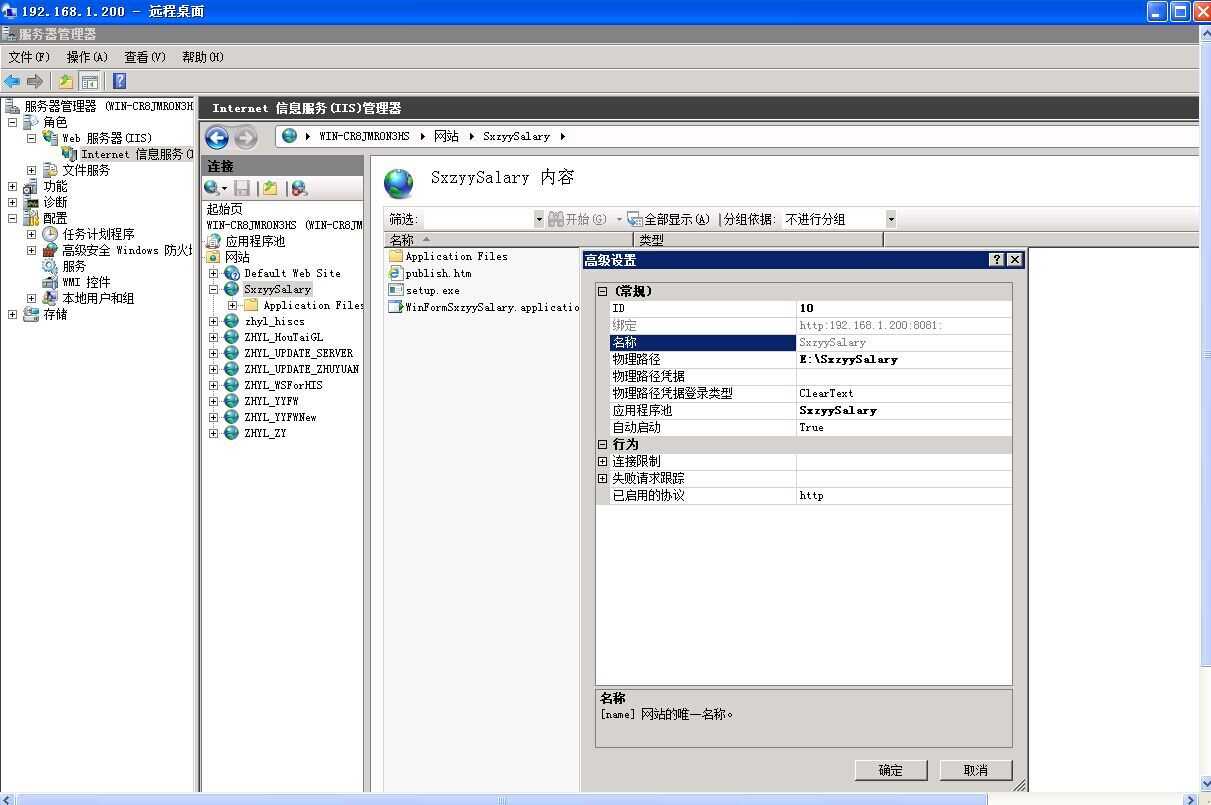Collapse the (常规) General section in dialog

[603, 291]
